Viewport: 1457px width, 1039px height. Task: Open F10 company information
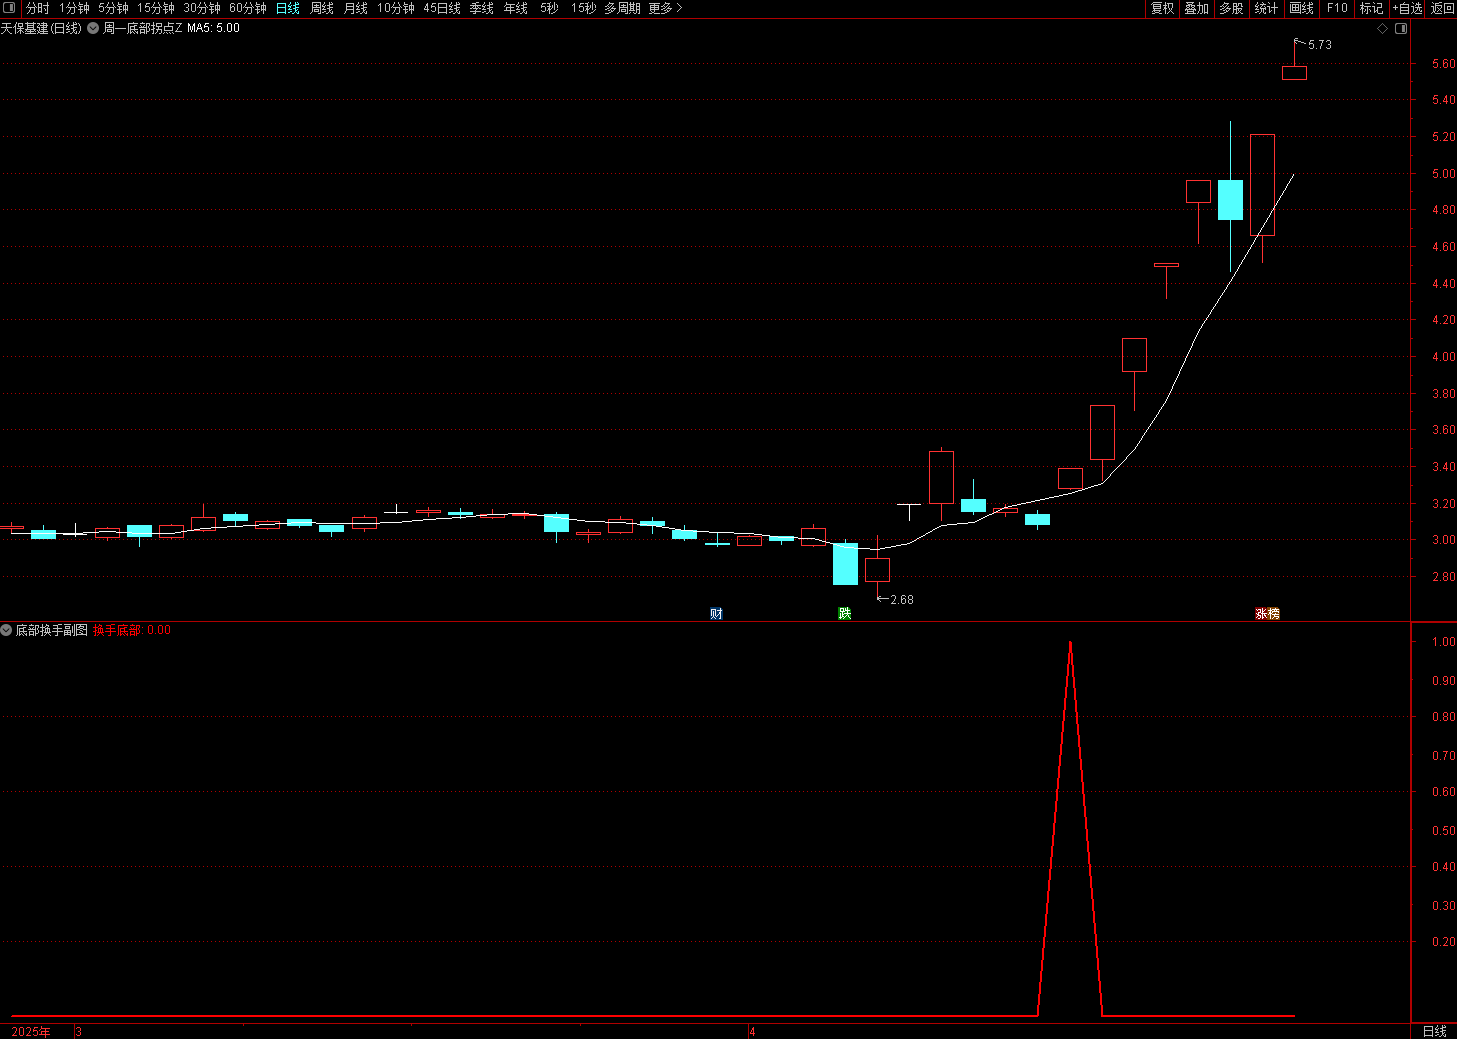pos(1337,8)
